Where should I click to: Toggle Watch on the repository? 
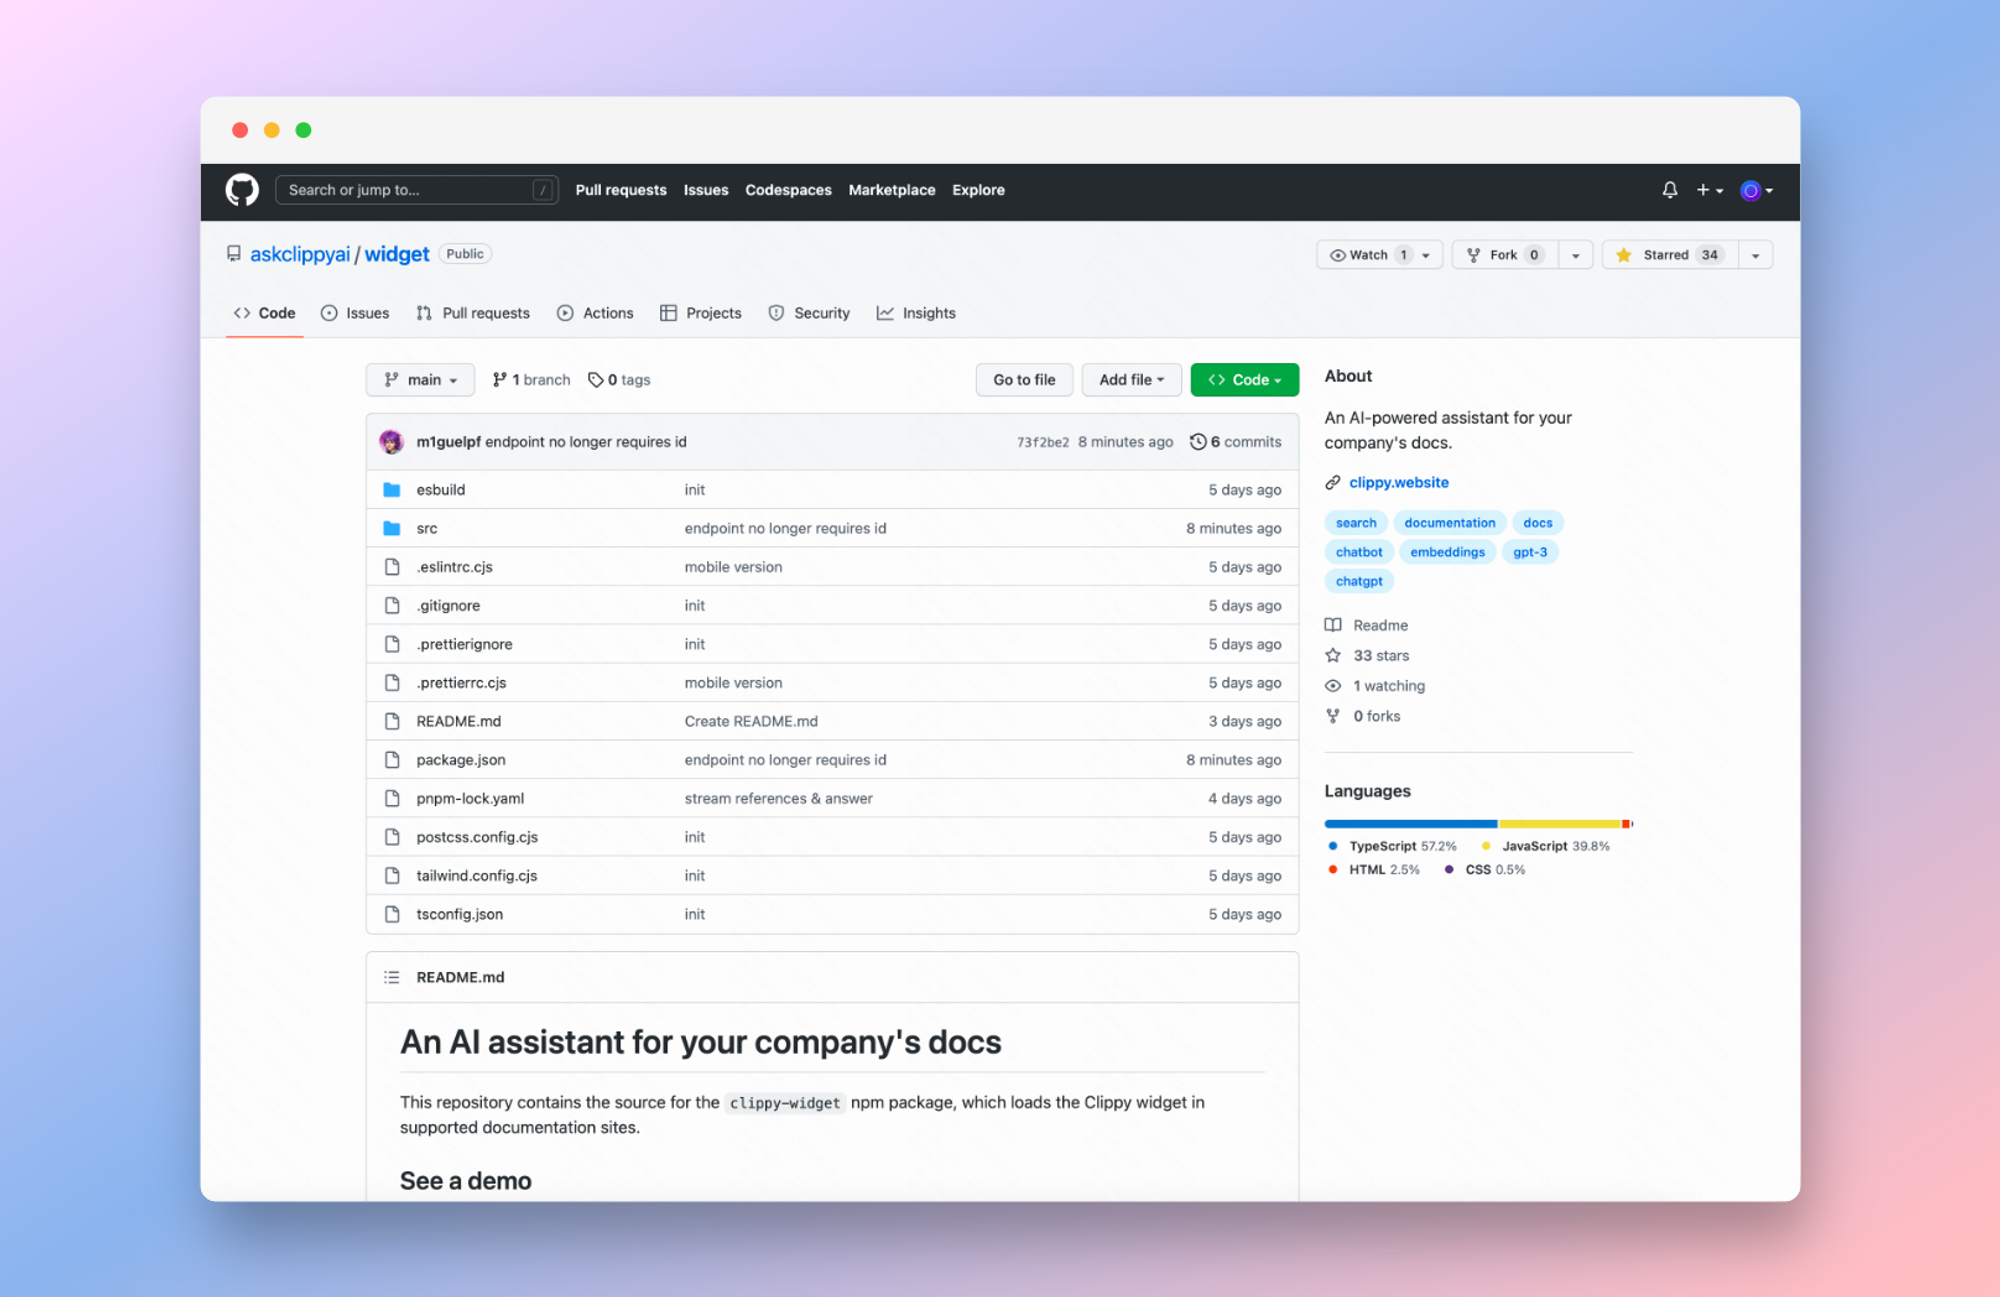1379,255
